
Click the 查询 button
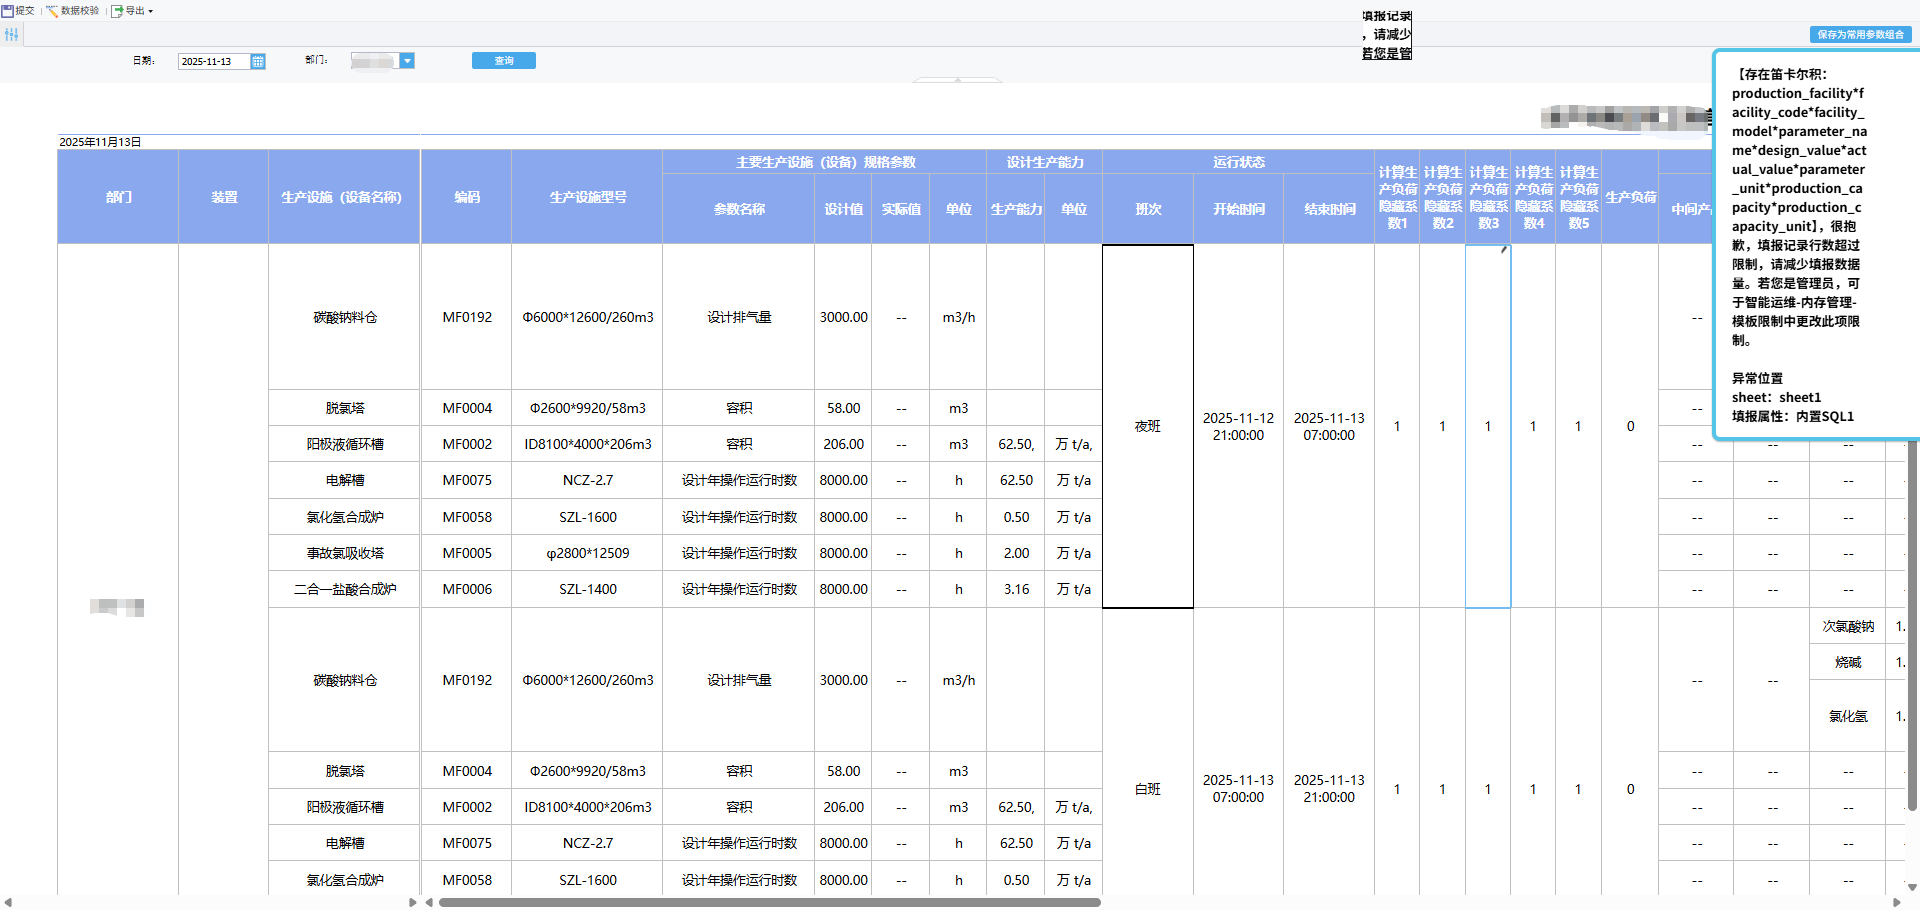pos(503,61)
